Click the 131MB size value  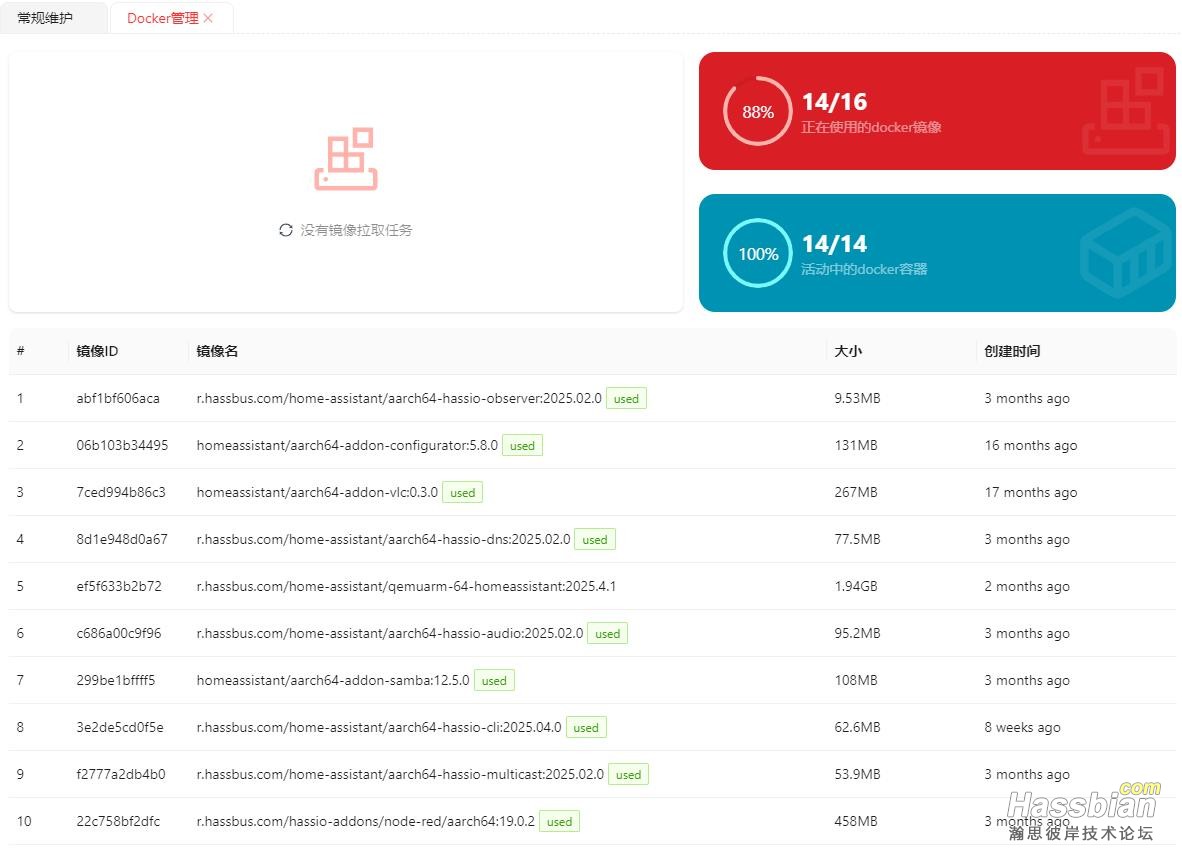pyautogui.click(x=856, y=445)
